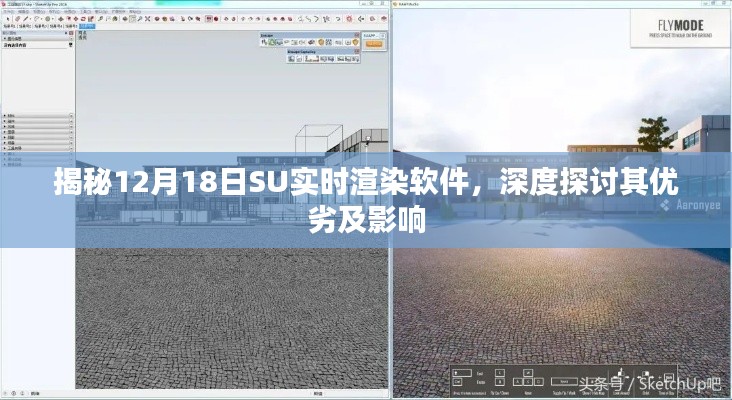Select the highlighted active scene tab

point(87,26)
